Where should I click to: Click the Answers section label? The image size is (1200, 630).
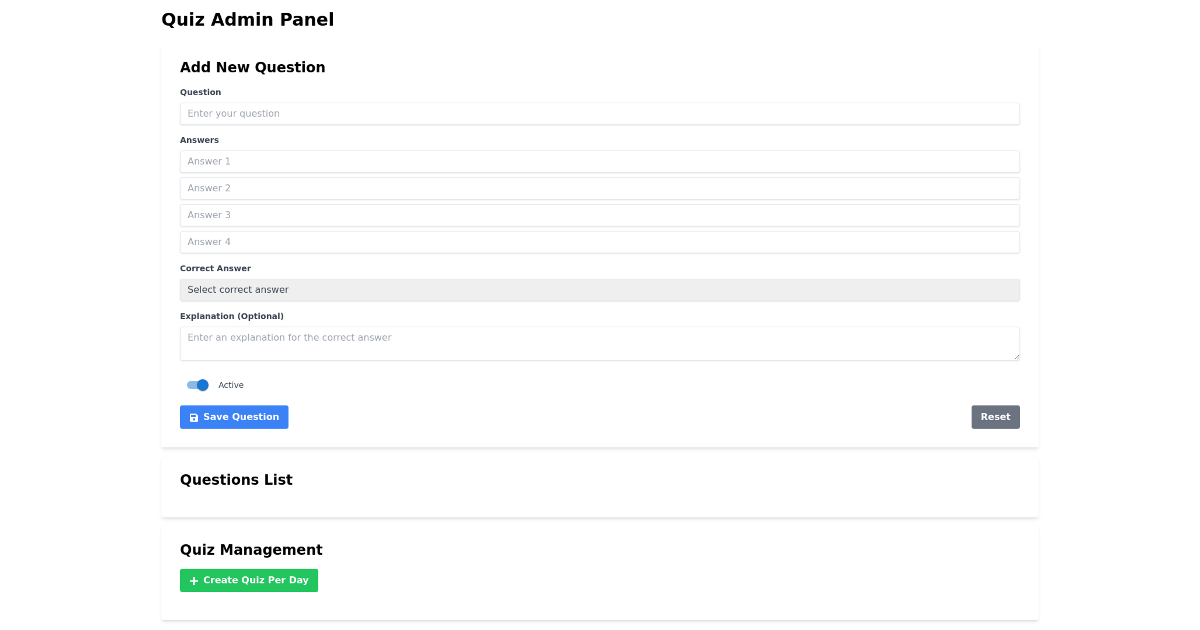click(x=199, y=140)
